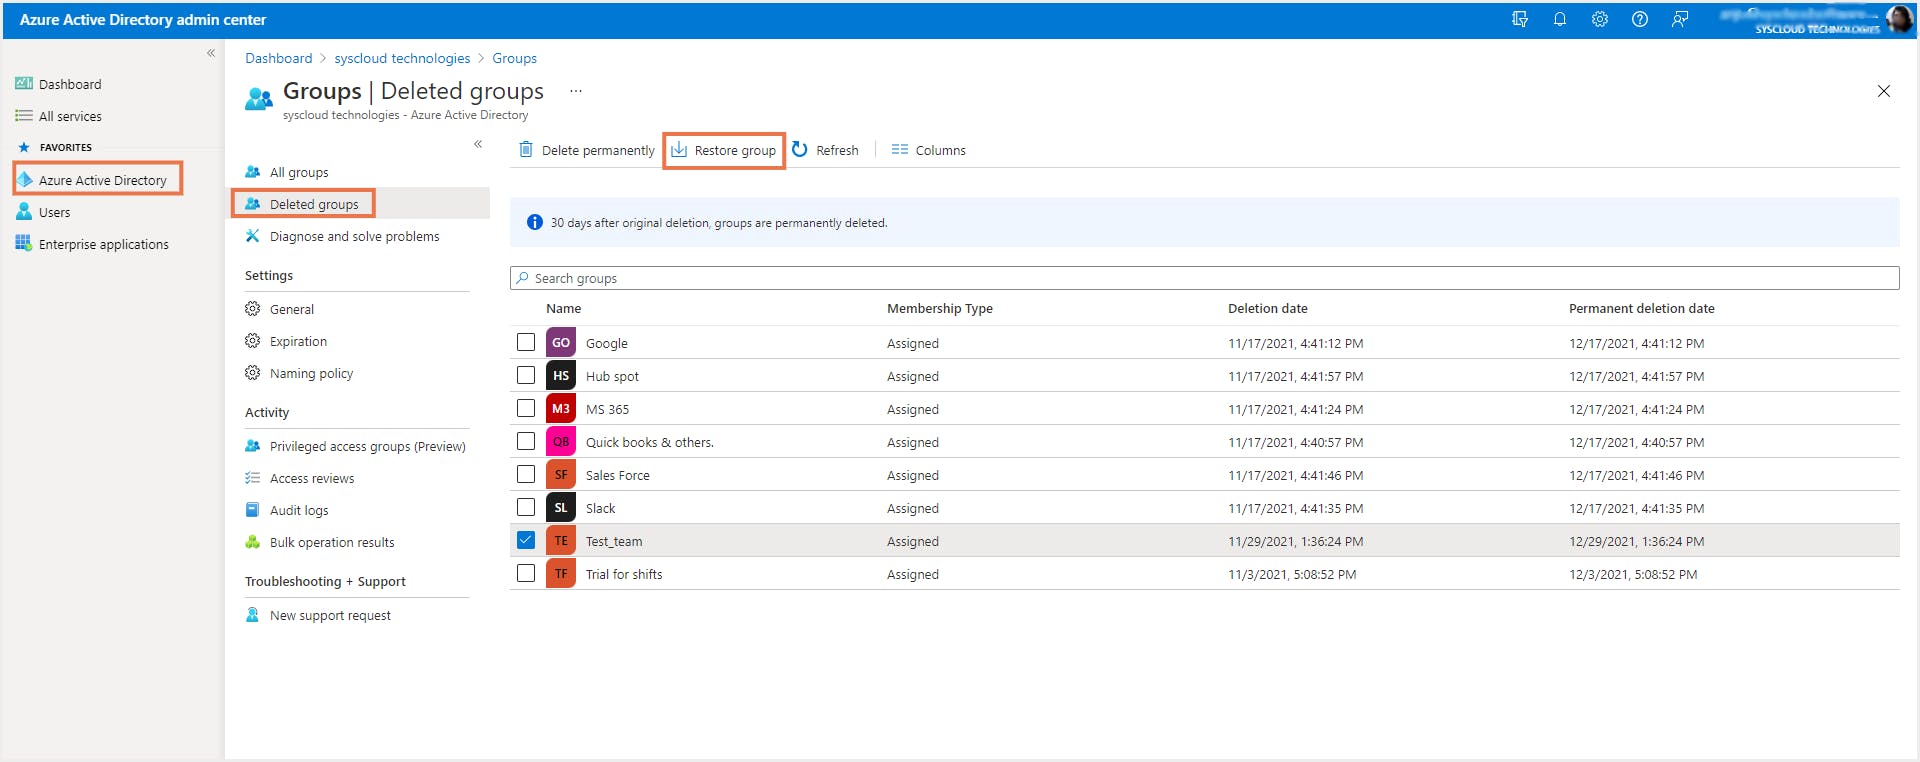The width and height of the screenshot is (1920, 762).
Task: Open notifications bell icon
Action: [1560, 19]
